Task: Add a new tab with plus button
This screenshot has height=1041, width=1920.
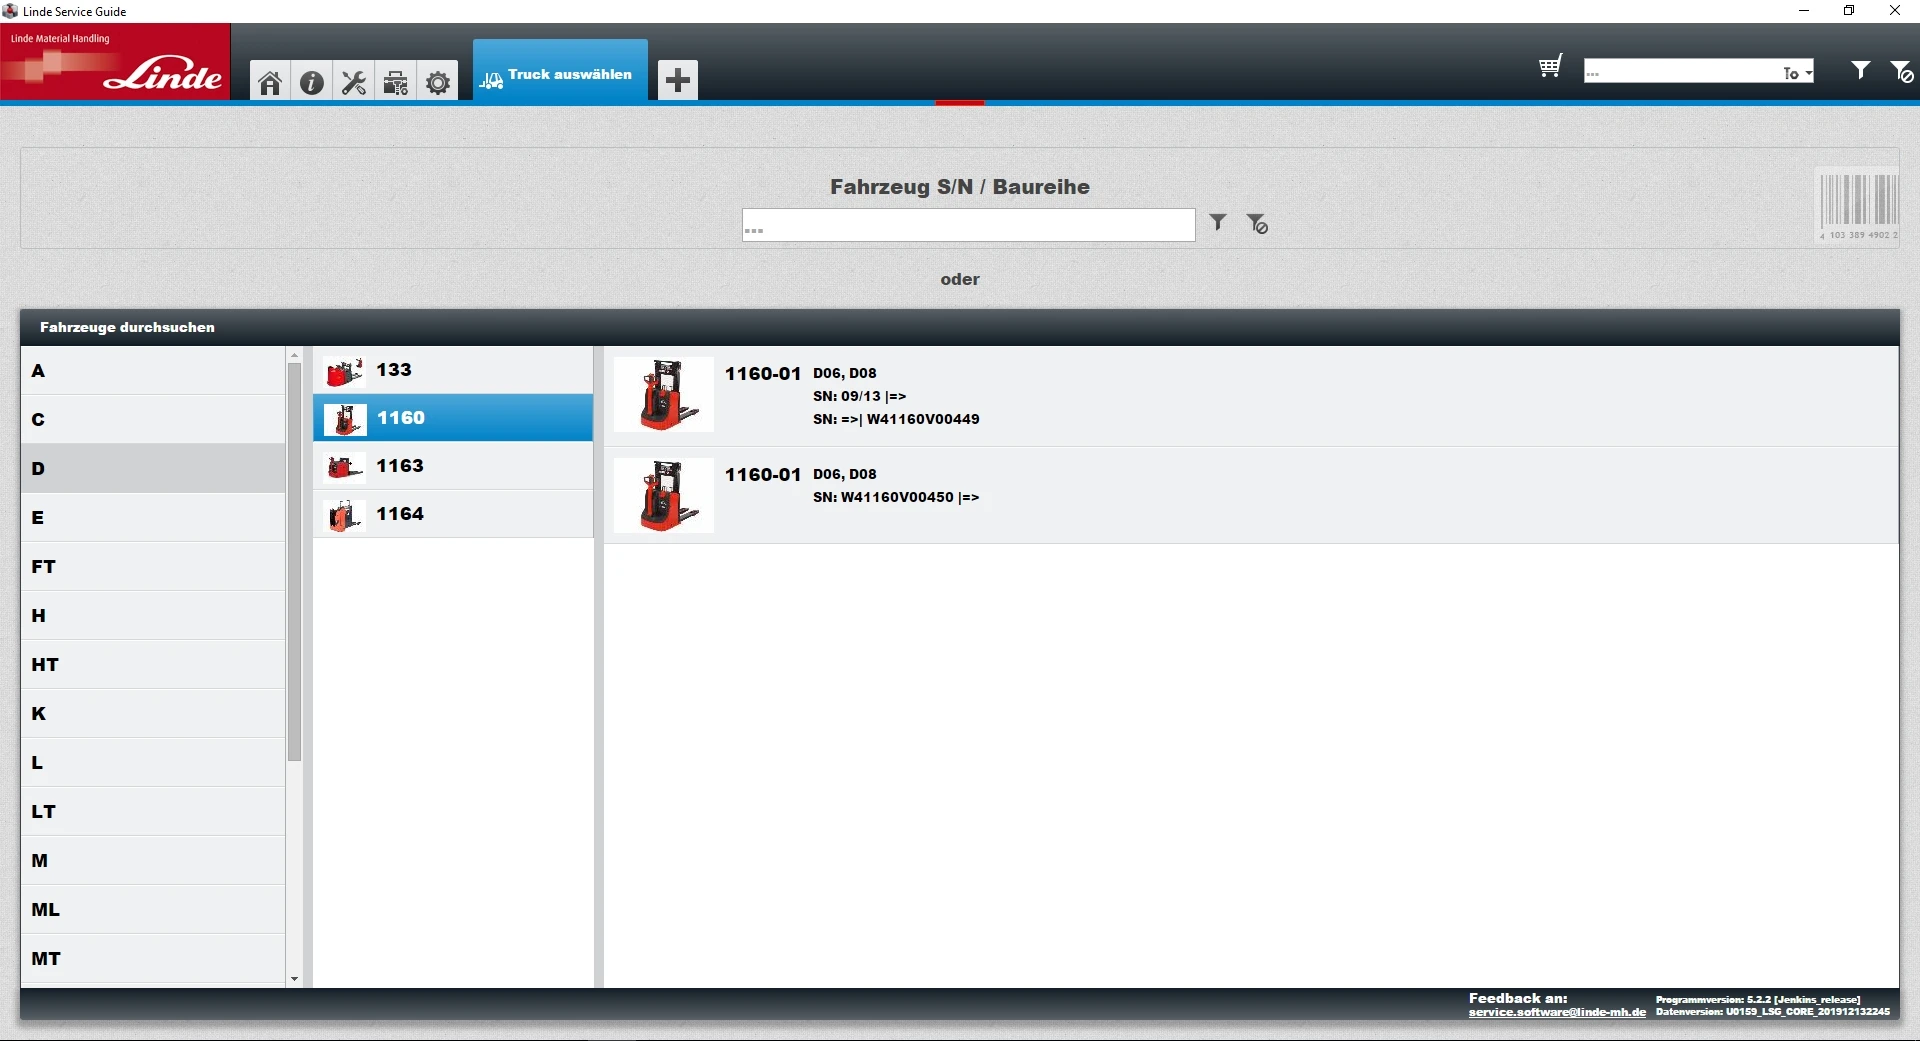Action: [678, 80]
